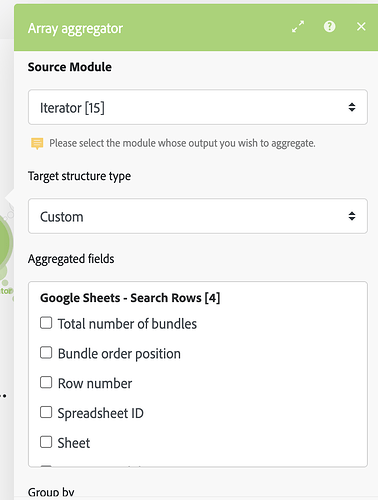
Task: Enable Total number of bundles checkbox
Action: point(46,323)
